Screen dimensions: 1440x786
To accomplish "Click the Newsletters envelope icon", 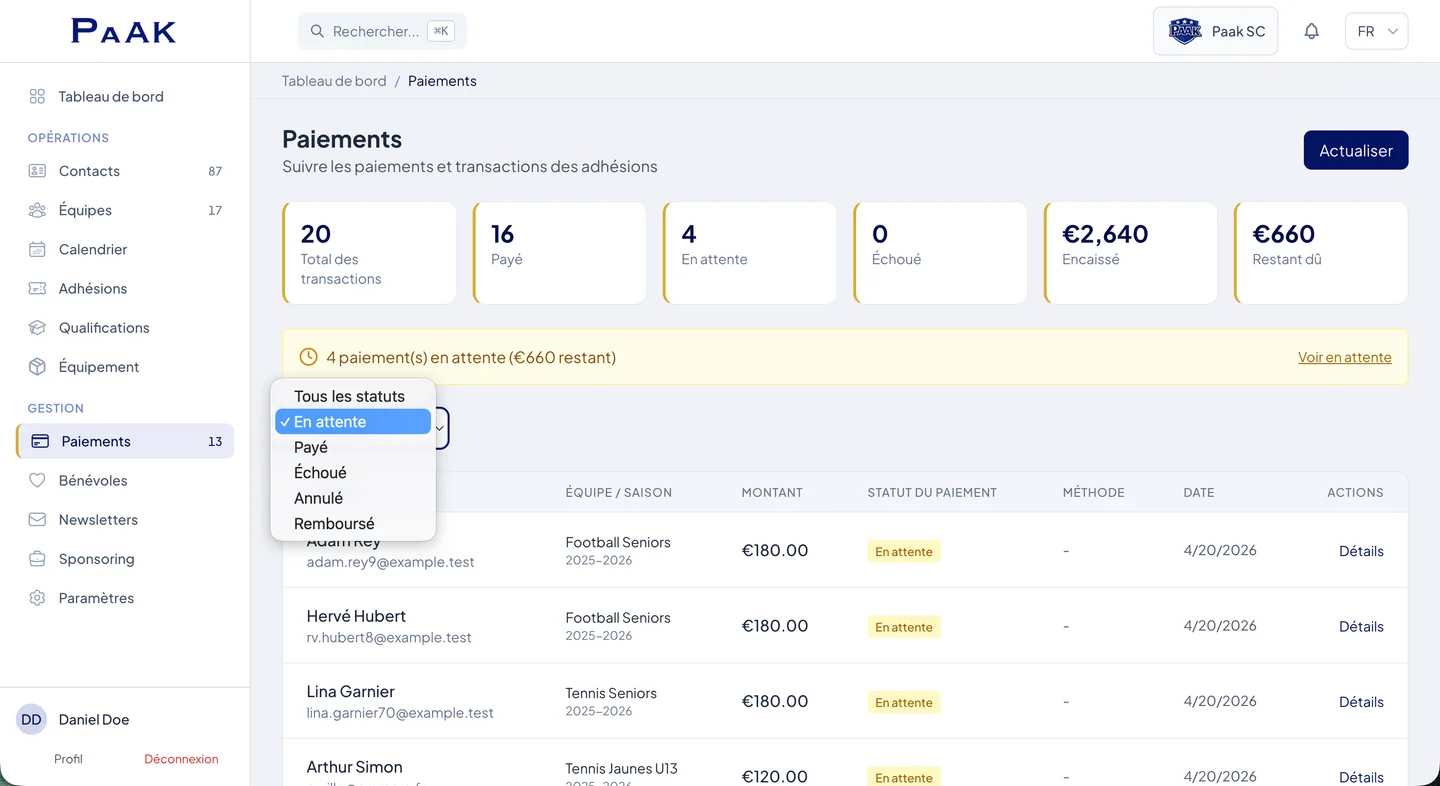I will [x=37, y=520].
